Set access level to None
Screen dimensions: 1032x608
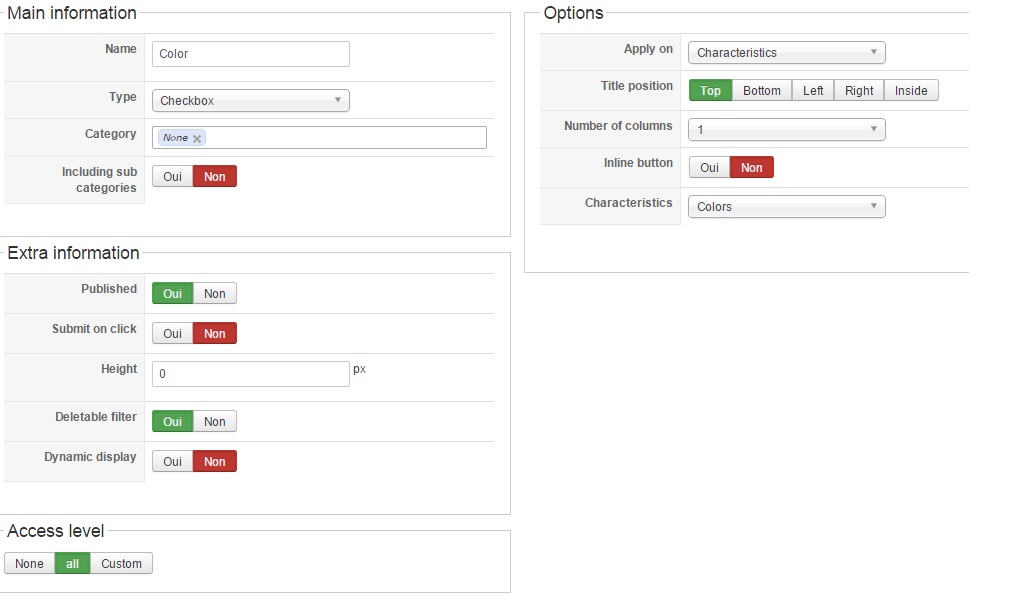pos(29,564)
